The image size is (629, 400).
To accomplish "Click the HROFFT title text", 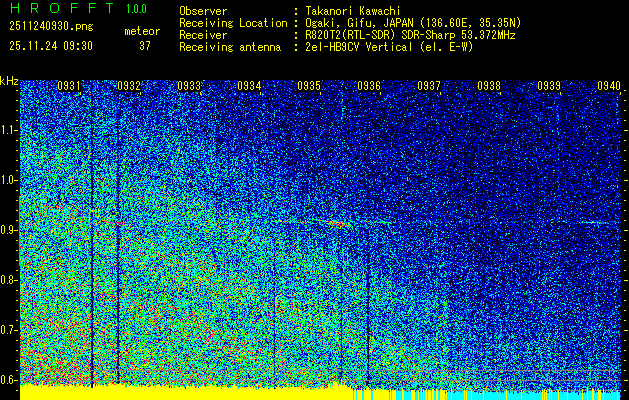I will (62, 8).
